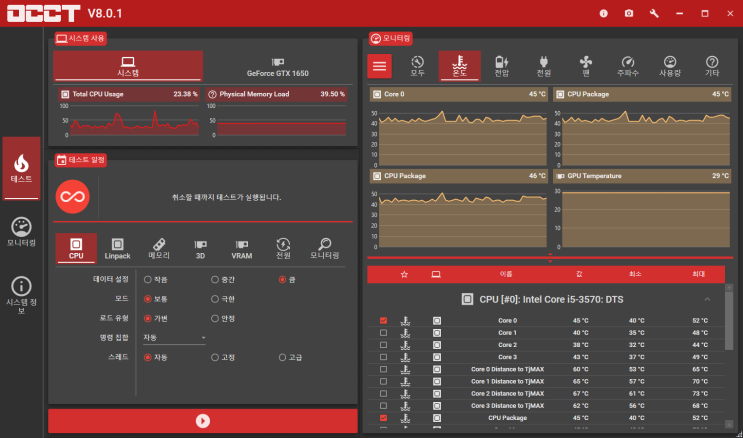743x438 pixels.
Task: Check the Core 1 sensor checkbox
Action: (x=383, y=333)
